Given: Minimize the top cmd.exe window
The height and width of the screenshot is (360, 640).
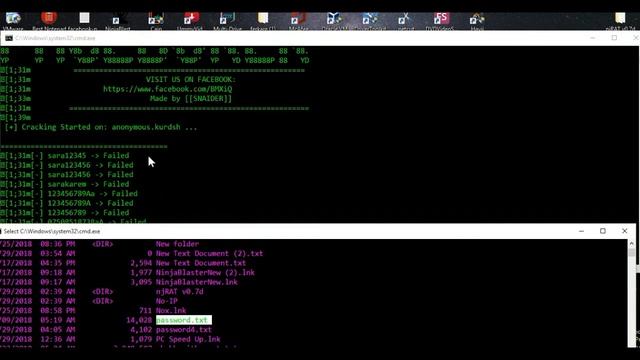Looking at the screenshot, I should (593, 38).
